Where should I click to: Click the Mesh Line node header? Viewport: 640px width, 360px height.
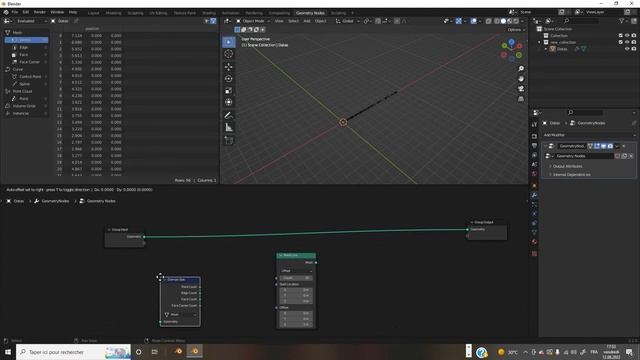pyautogui.click(x=296, y=256)
